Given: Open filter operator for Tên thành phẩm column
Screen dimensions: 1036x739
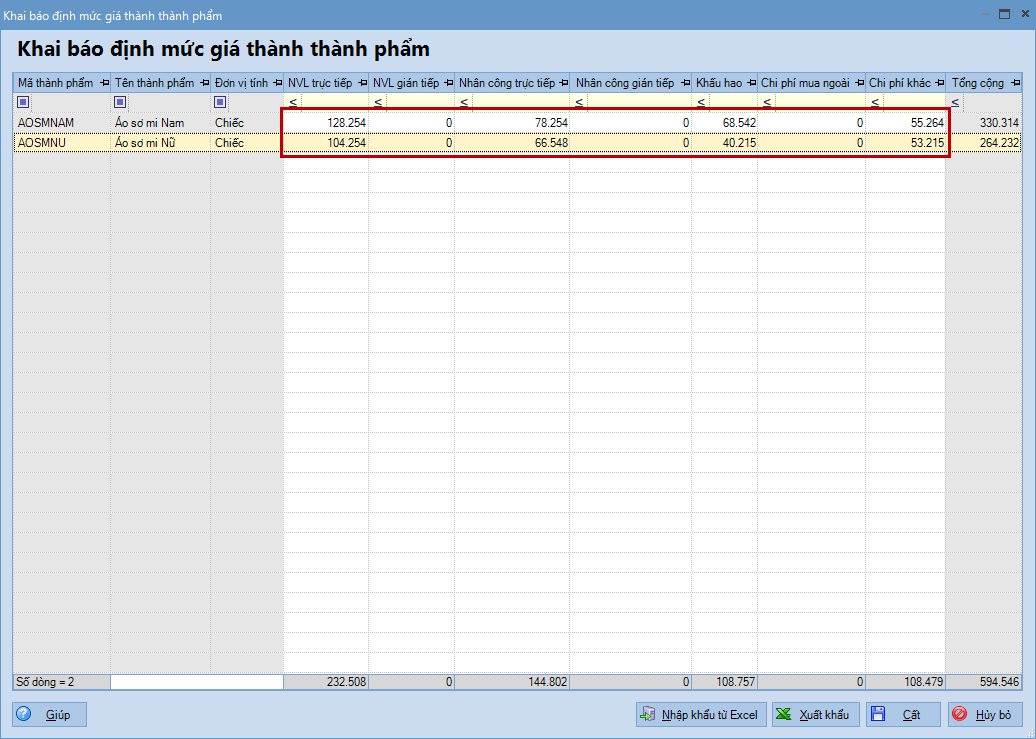Looking at the screenshot, I should tap(120, 102).
